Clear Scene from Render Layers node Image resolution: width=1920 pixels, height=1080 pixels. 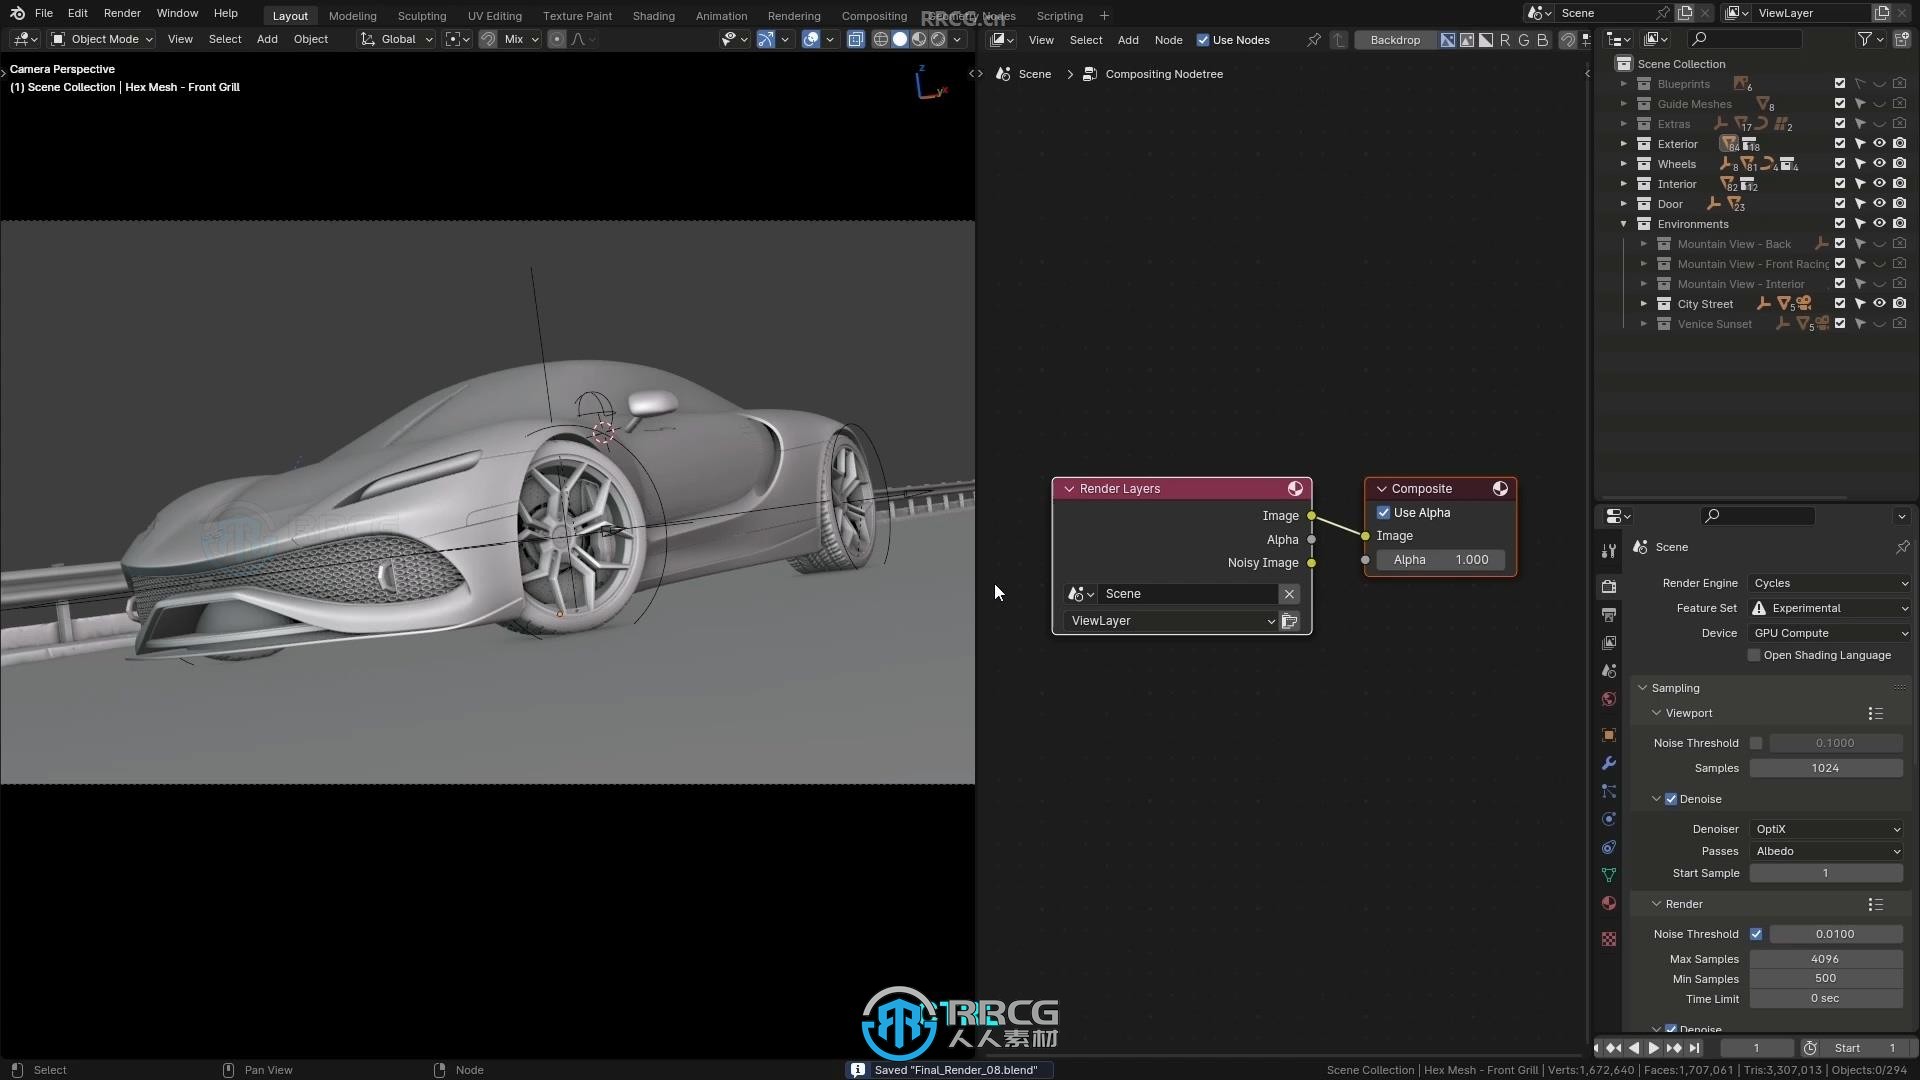pyautogui.click(x=1289, y=594)
